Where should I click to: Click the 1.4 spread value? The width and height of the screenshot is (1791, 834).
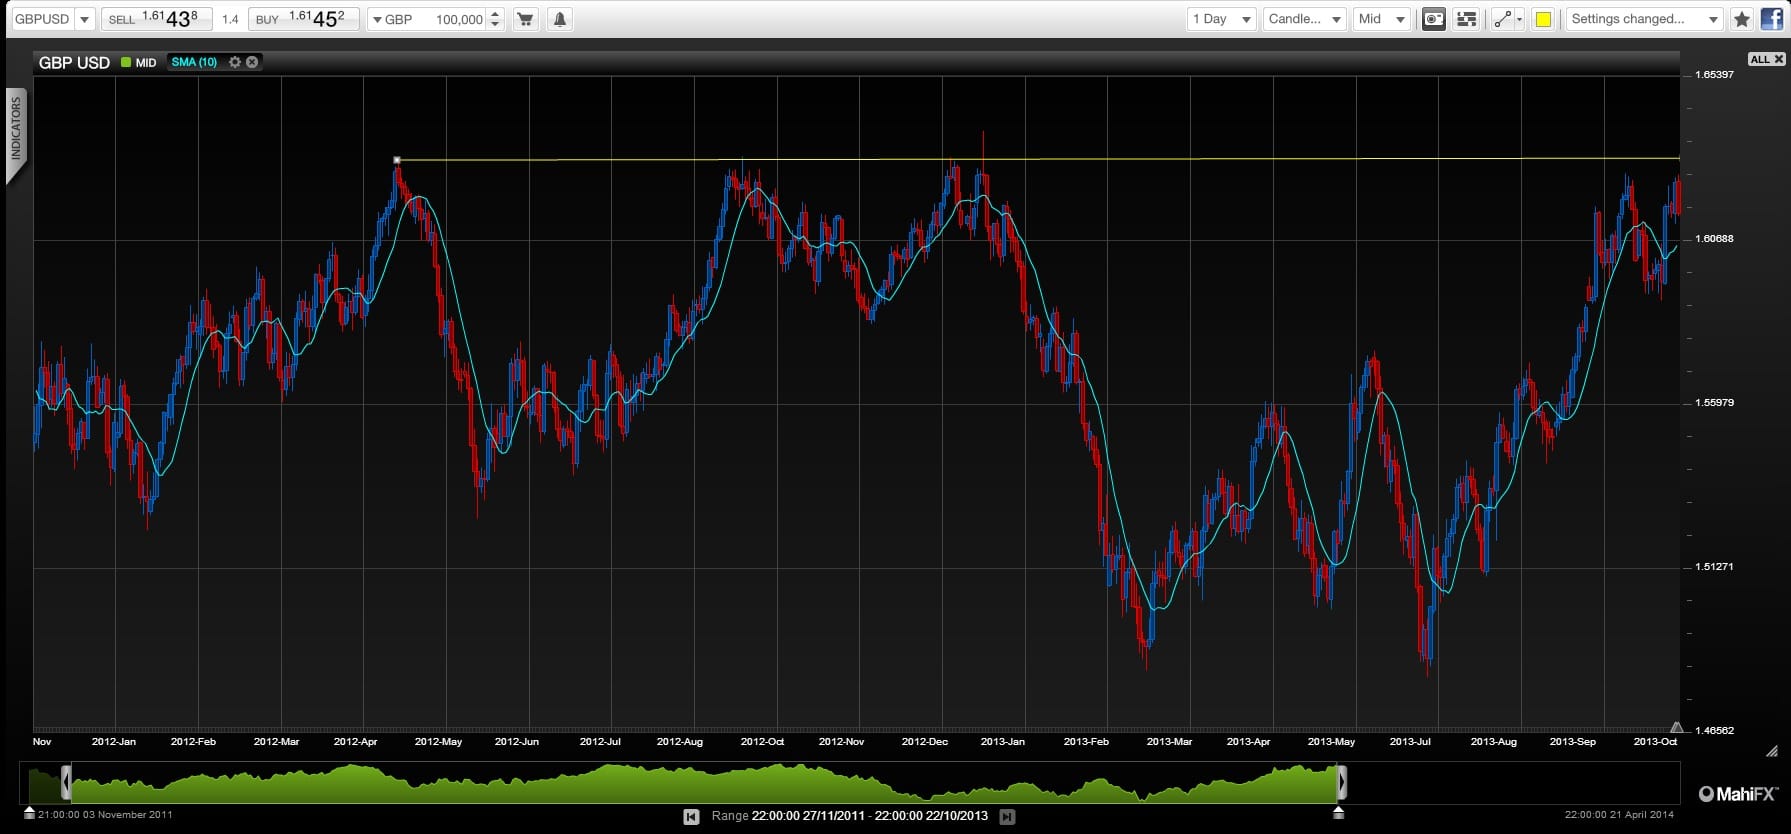(x=230, y=19)
